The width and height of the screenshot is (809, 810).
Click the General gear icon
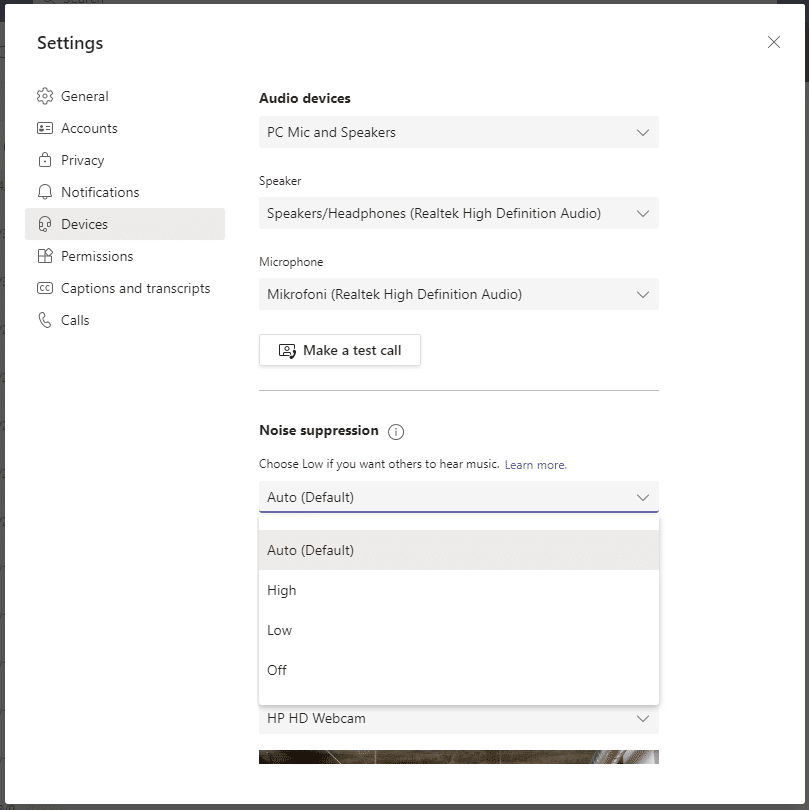click(x=44, y=96)
